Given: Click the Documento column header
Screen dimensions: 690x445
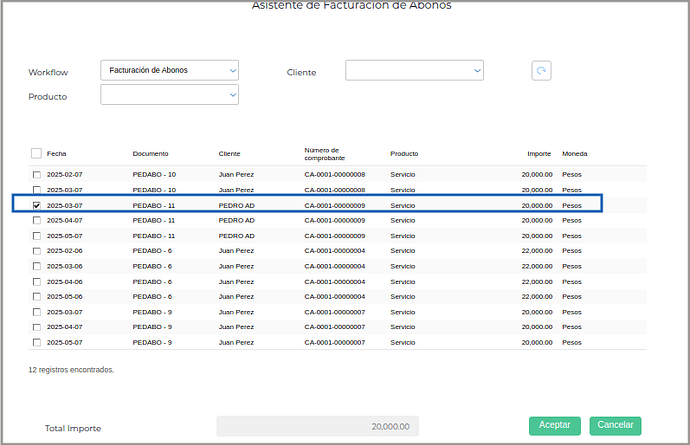Looking at the screenshot, I should 150,154.
